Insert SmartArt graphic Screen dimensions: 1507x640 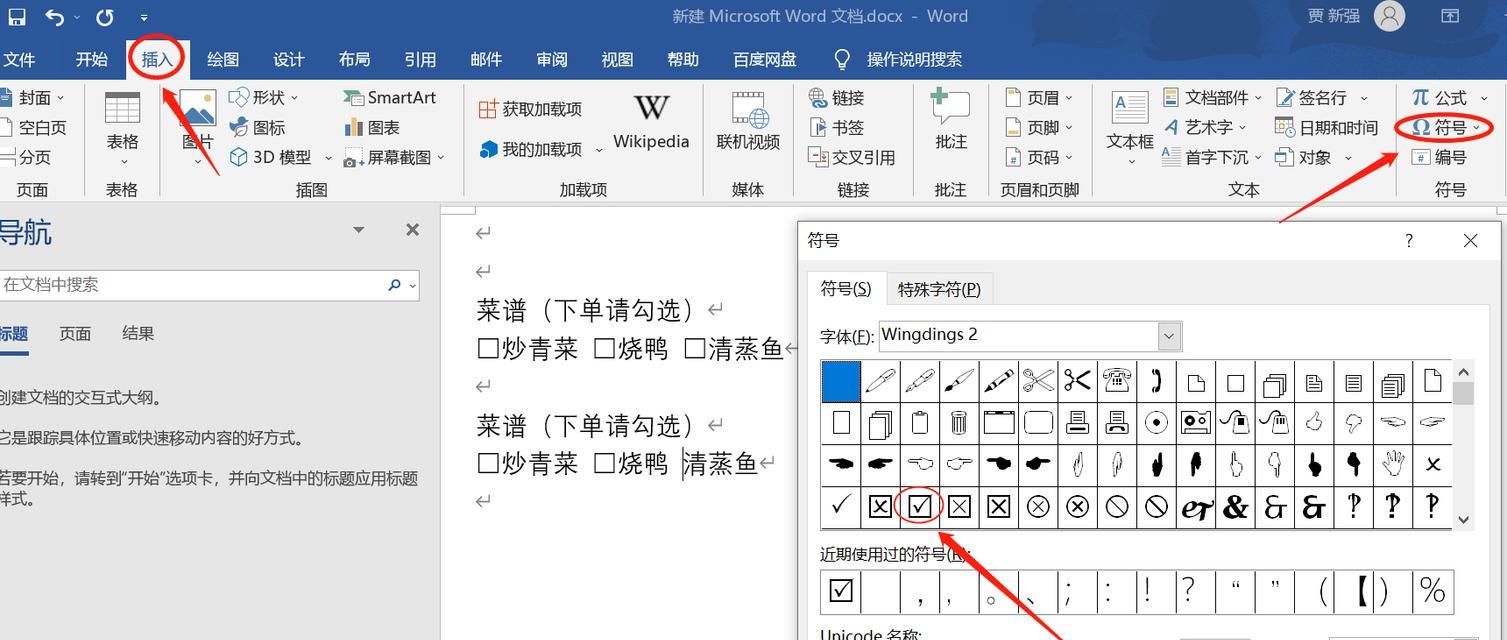click(390, 98)
